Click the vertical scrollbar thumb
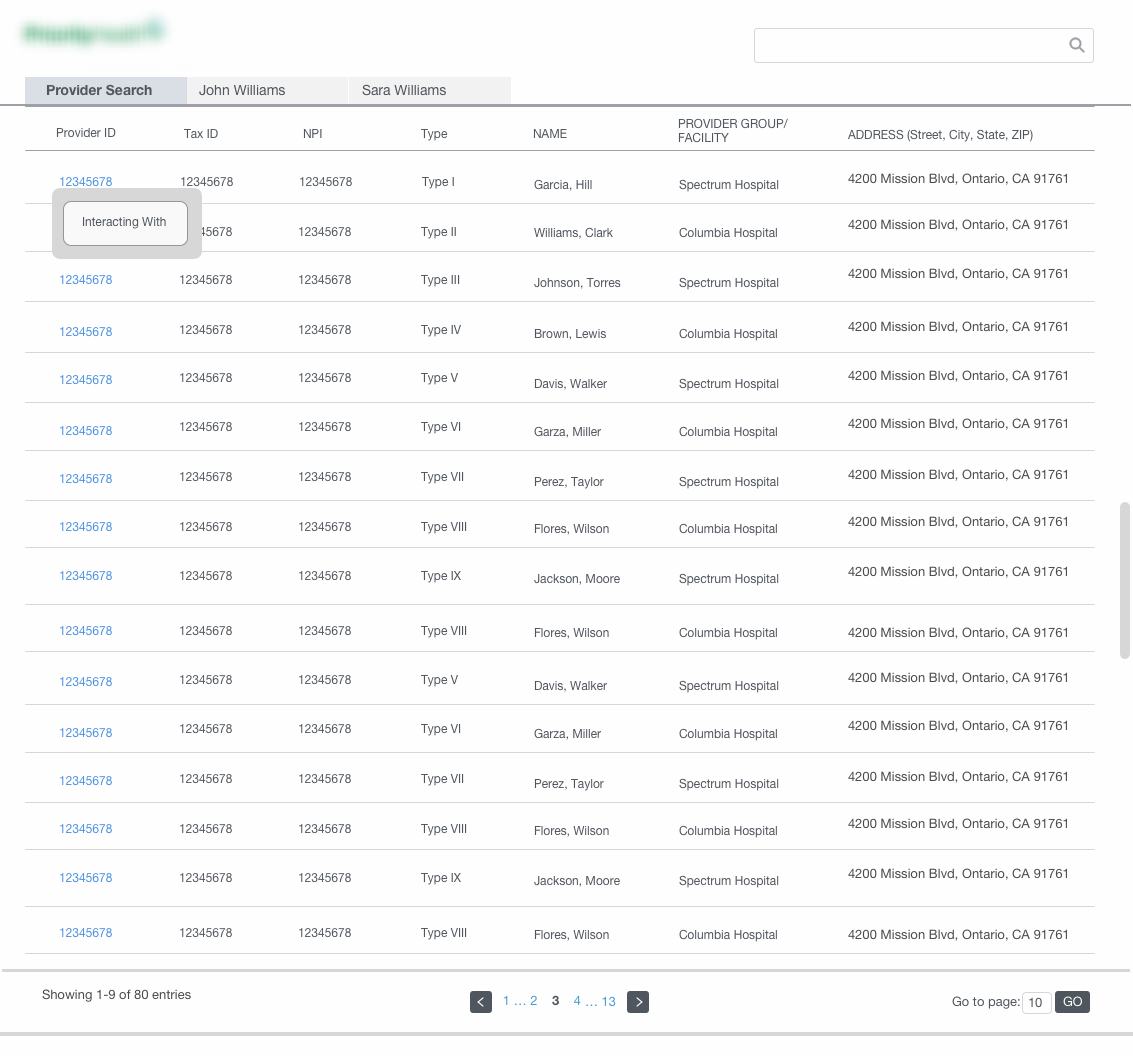Image resolution: width=1133 pixels, height=1056 pixels. (1125, 580)
